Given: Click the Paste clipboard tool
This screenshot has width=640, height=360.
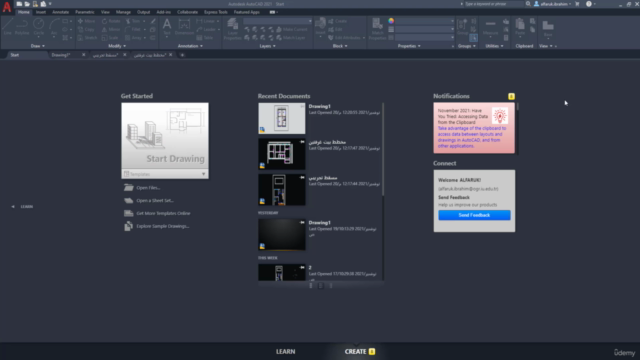Looking at the screenshot, I should pyautogui.click(x=520, y=27).
